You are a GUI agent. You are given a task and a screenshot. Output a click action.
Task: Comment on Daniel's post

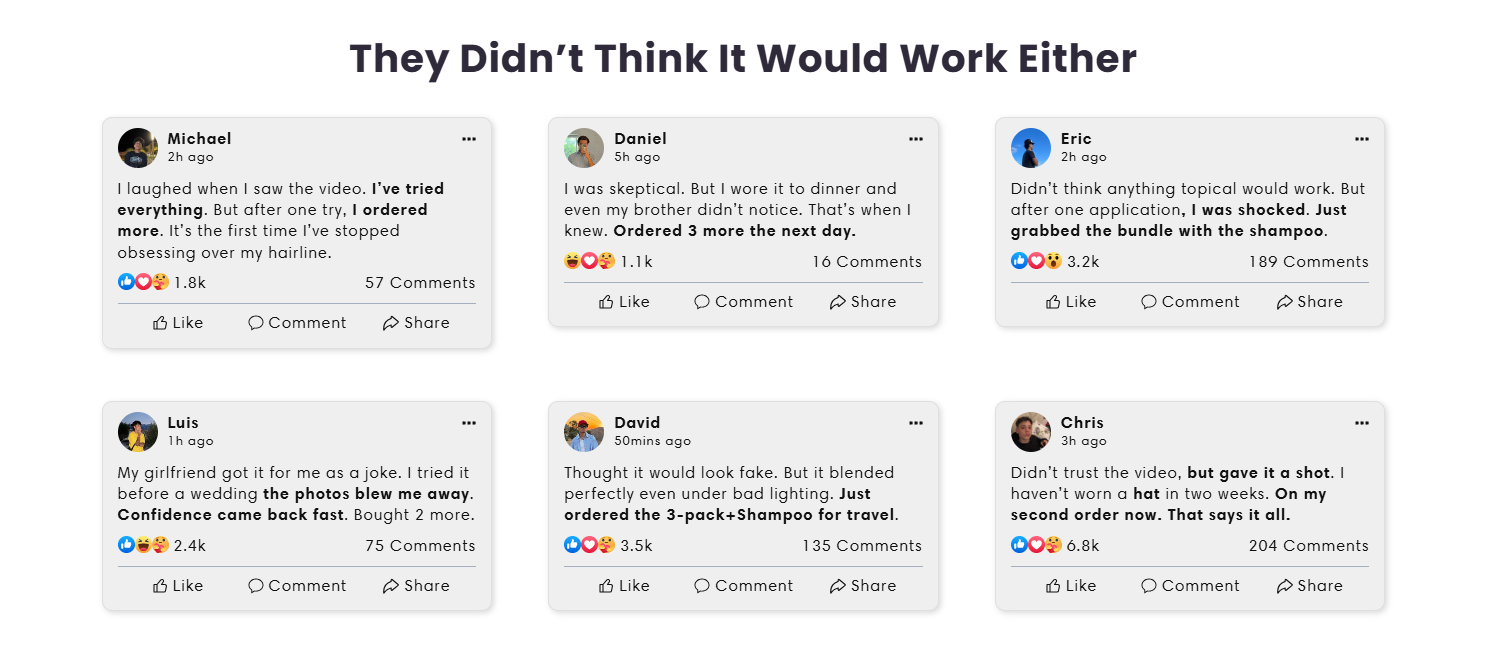click(x=744, y=302)
